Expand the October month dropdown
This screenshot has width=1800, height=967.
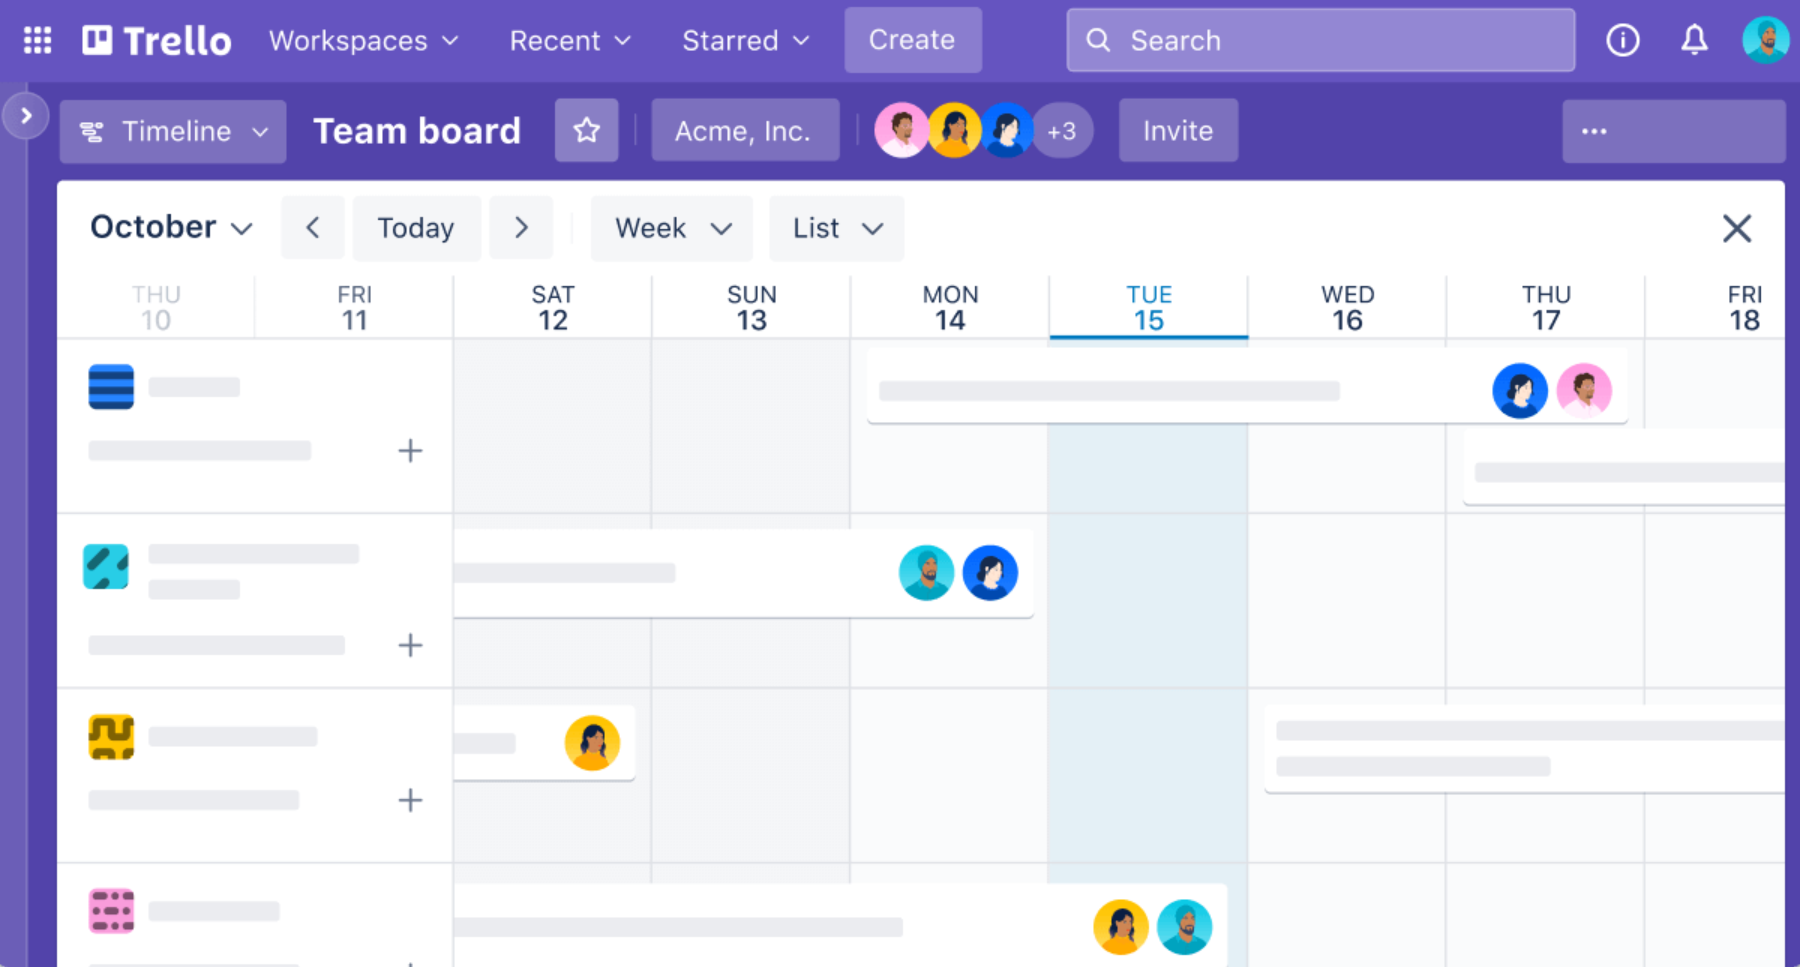tap(171, 228)
